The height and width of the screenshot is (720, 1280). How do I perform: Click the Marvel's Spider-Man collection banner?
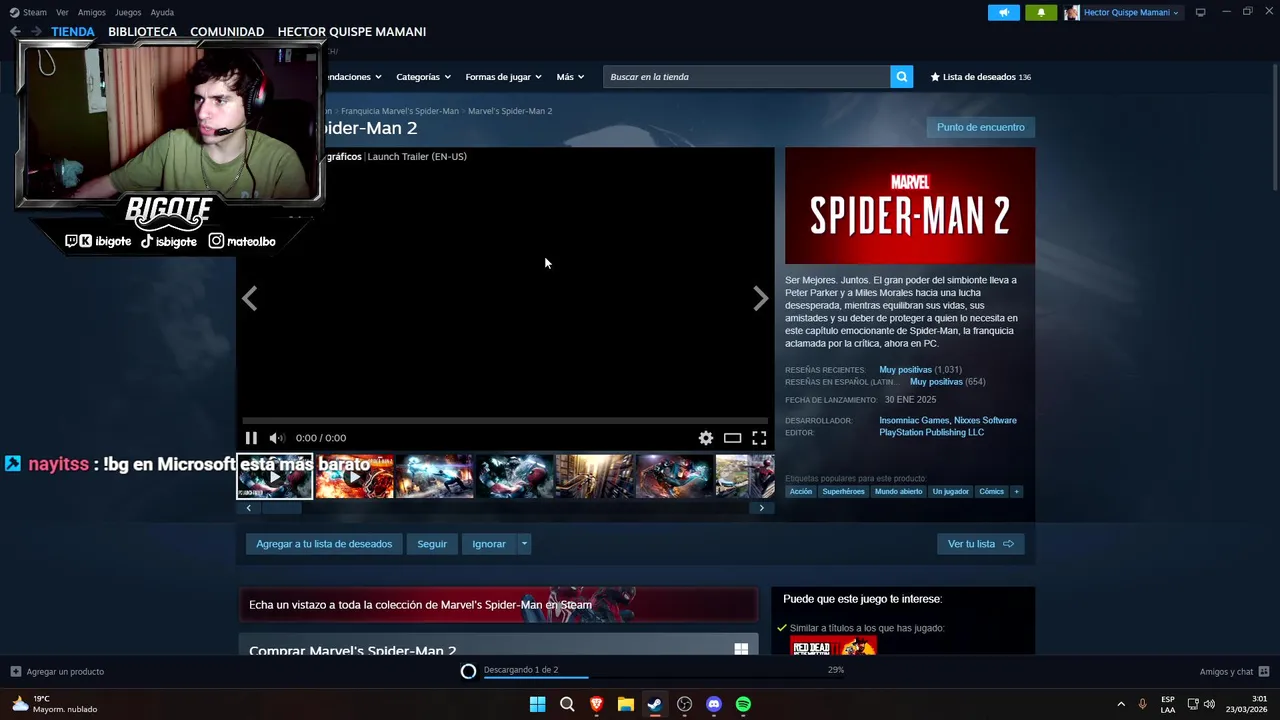click(x=498, y=605)
